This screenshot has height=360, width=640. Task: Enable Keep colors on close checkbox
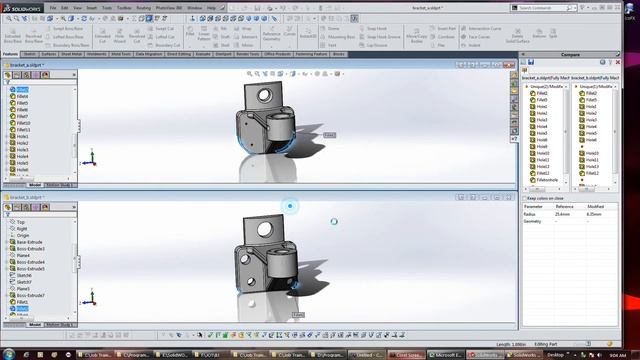click(x=525, y=198)
